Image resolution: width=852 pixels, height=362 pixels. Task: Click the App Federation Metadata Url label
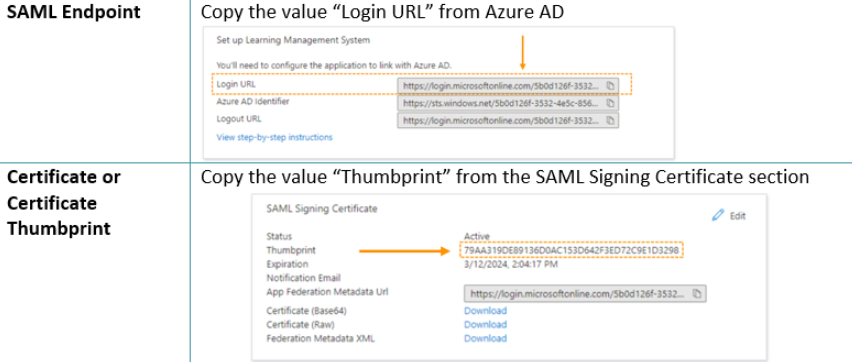click(x=327, y=292)
